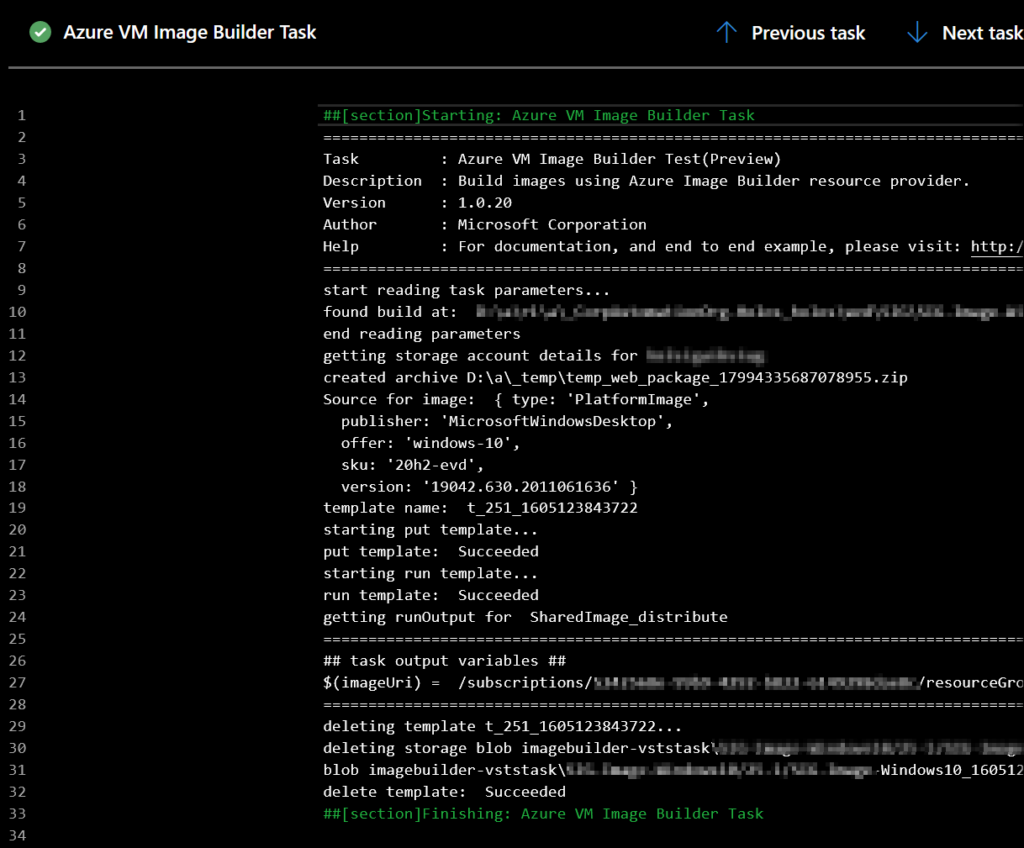Click the blue up arrow icon for Previous task
Image resolution: width=1024 pixels, height=848 pixels.
726,32
